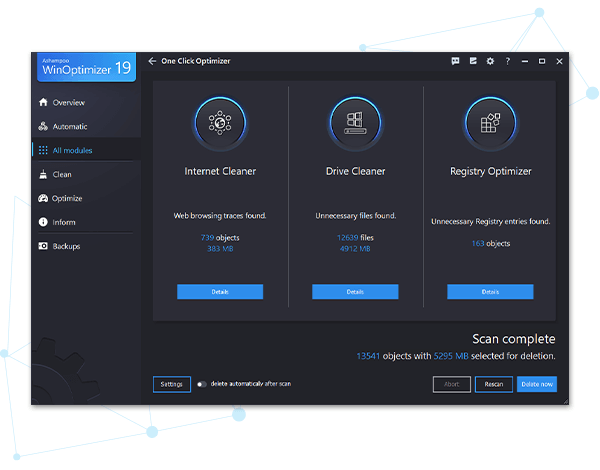Click Unnecessary files found text
600x470 pixels.
pyautogui.click(x=355, y=216)
